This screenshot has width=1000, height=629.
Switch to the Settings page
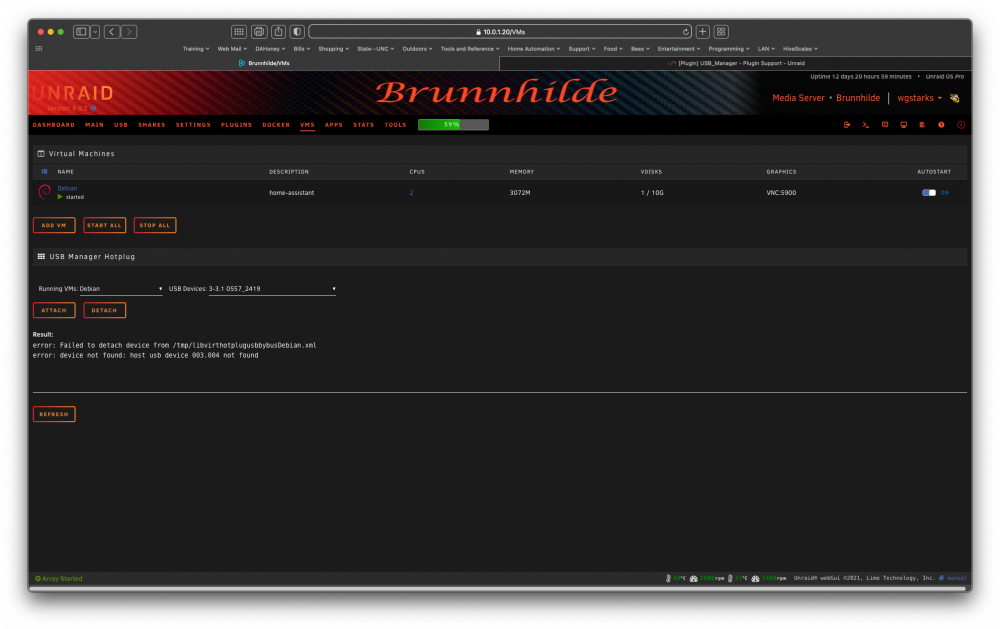point(193,125)
